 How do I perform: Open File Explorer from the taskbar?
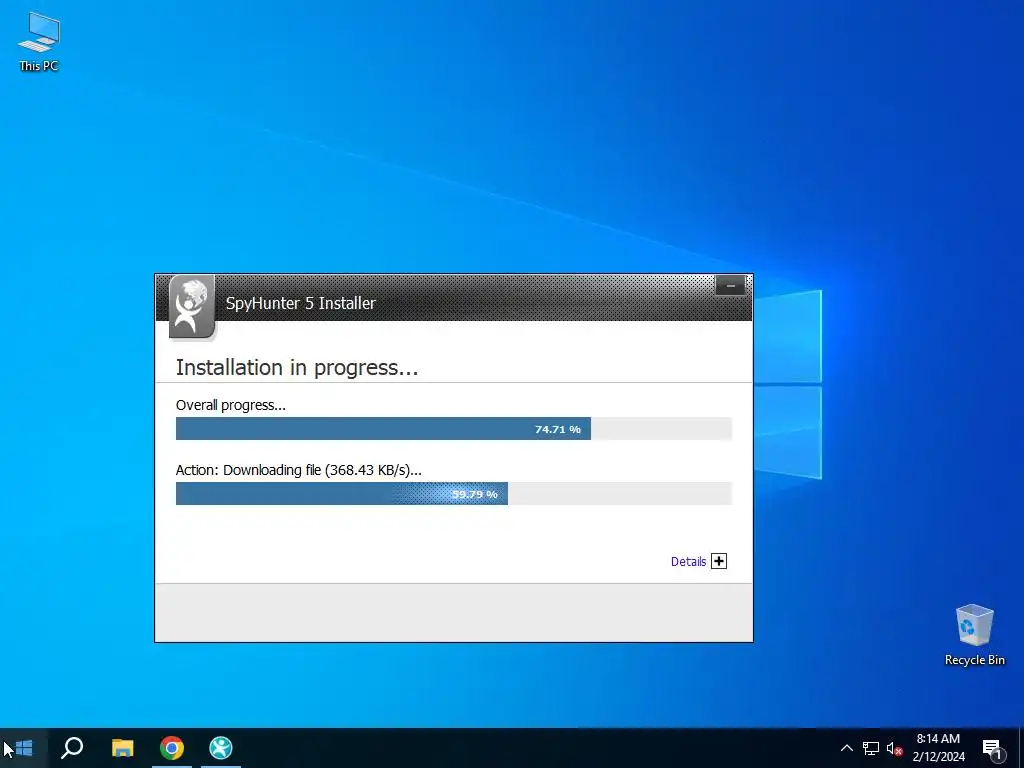tap(122, 748)
